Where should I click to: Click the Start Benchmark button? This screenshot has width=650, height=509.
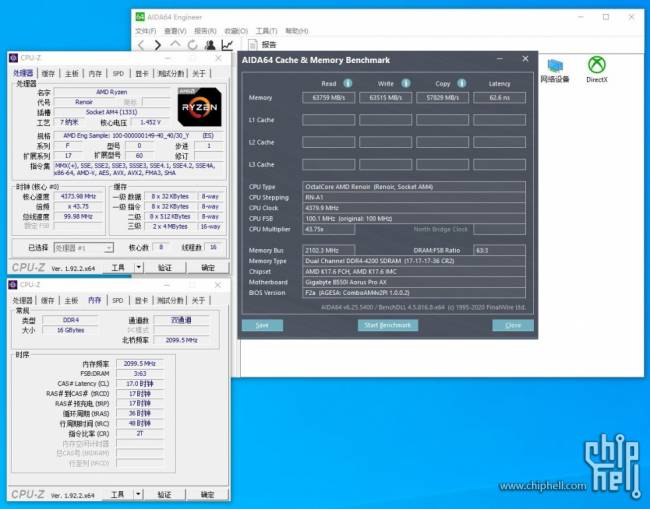[387, 325]
